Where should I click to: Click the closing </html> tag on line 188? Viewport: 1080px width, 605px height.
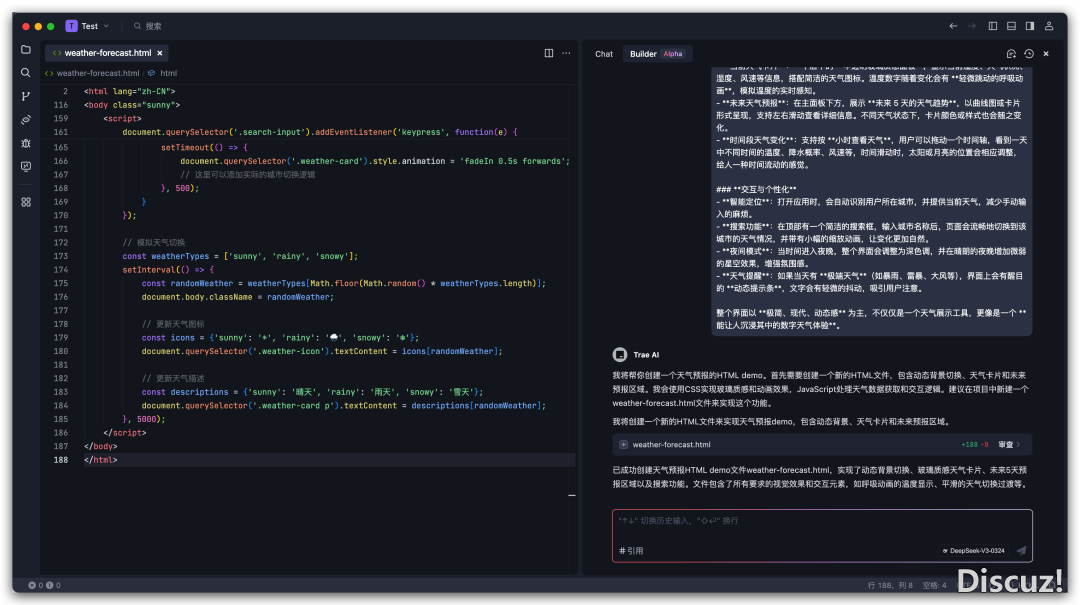pyautogui.click(x=101, y=460)
